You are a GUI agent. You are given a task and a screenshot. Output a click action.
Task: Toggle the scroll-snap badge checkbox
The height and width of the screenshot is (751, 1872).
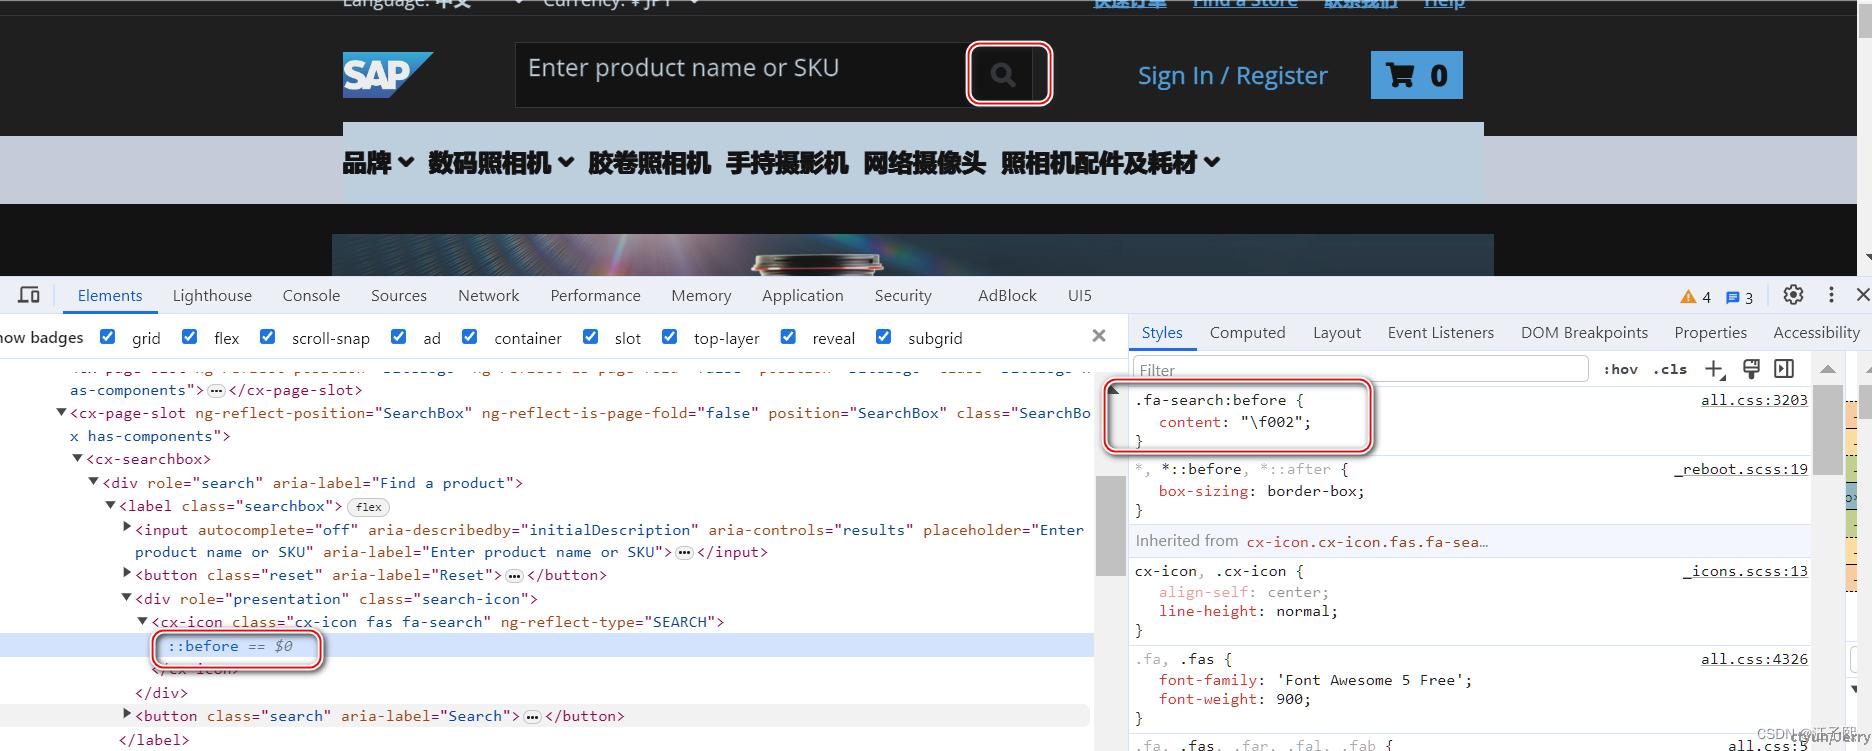pos(268,337)
